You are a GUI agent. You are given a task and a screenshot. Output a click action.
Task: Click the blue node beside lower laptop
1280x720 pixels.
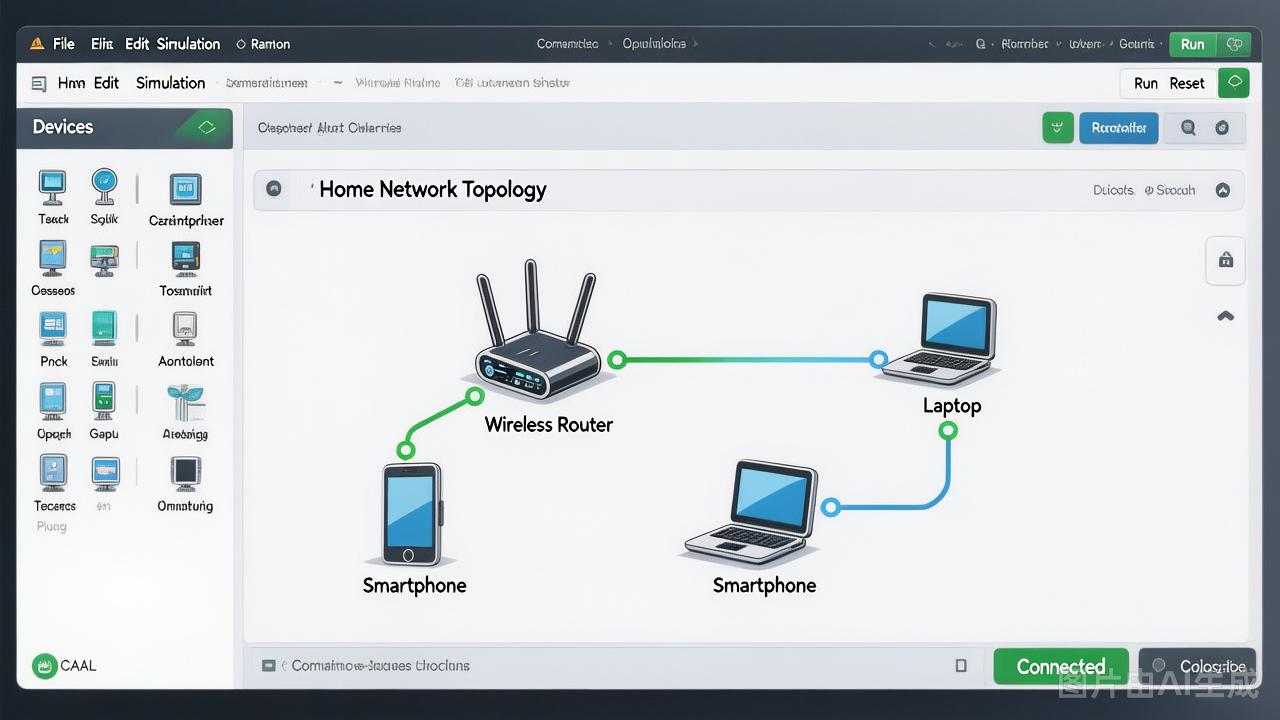coord(829,508)
